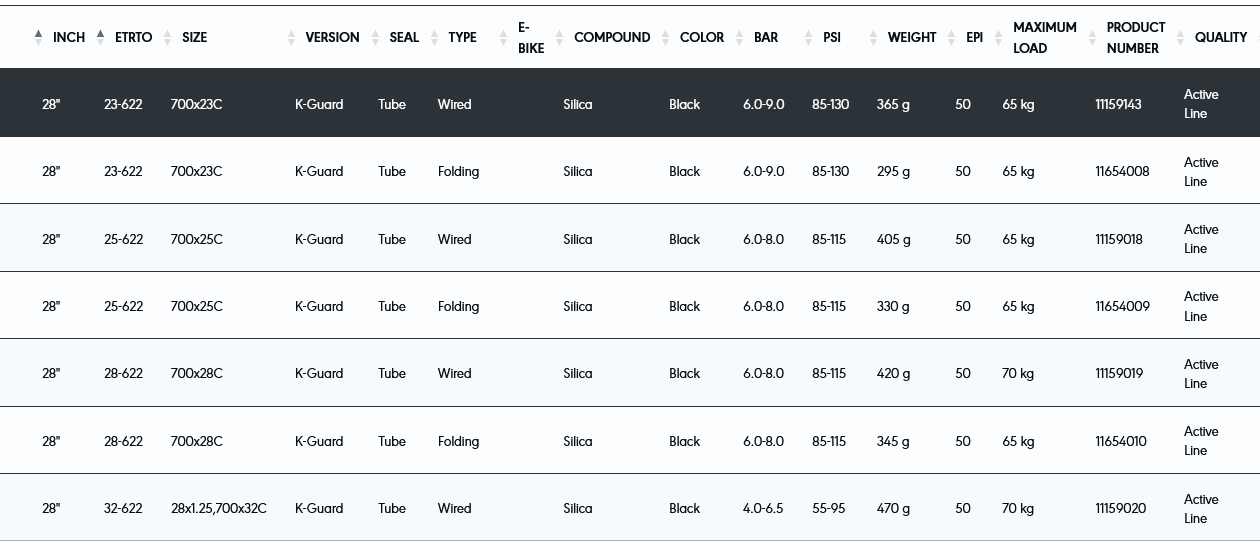Sort table using the SIZE column arrows

[x=167, y=37]
